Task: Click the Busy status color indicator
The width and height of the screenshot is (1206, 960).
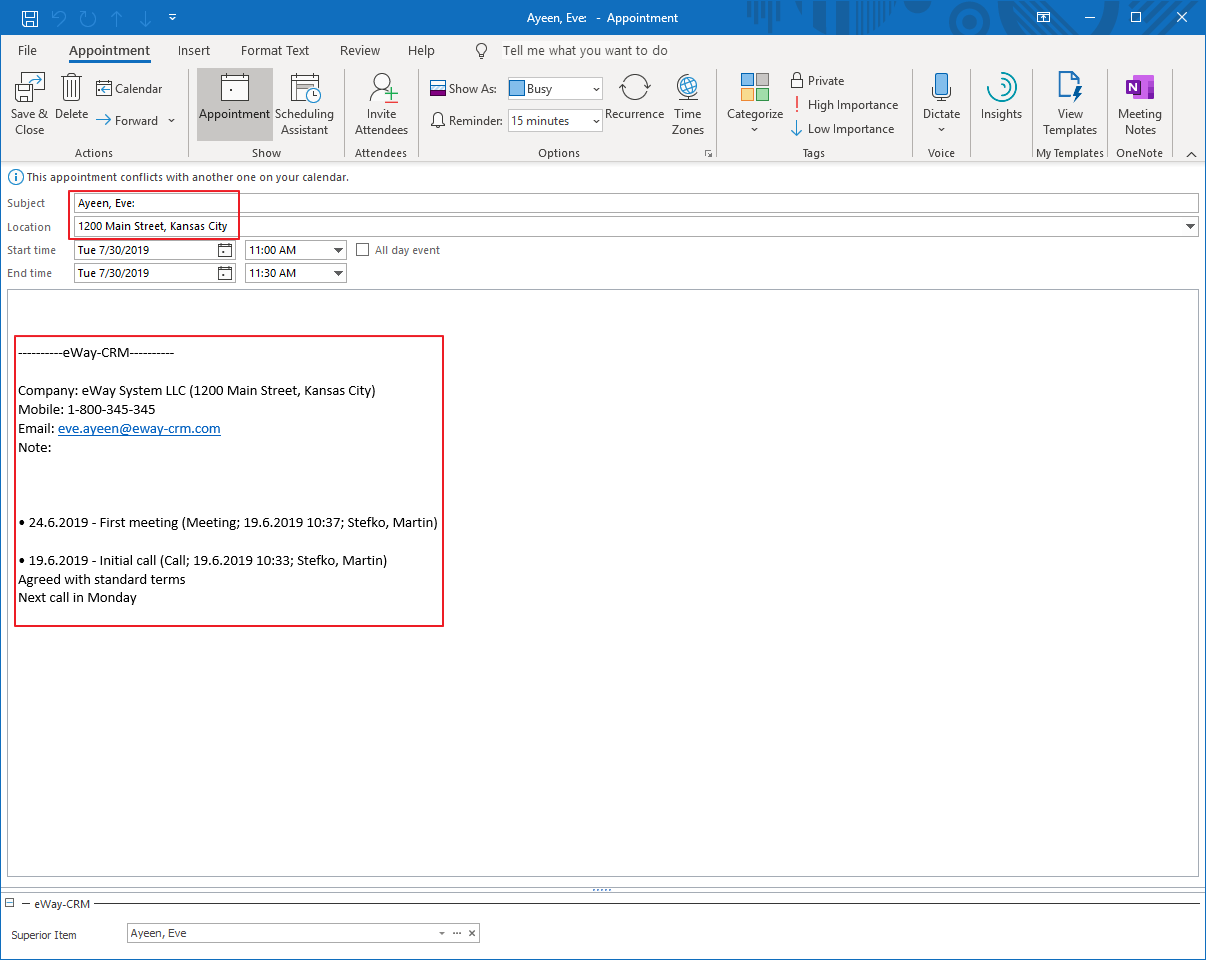Action: tap(515, 88)
